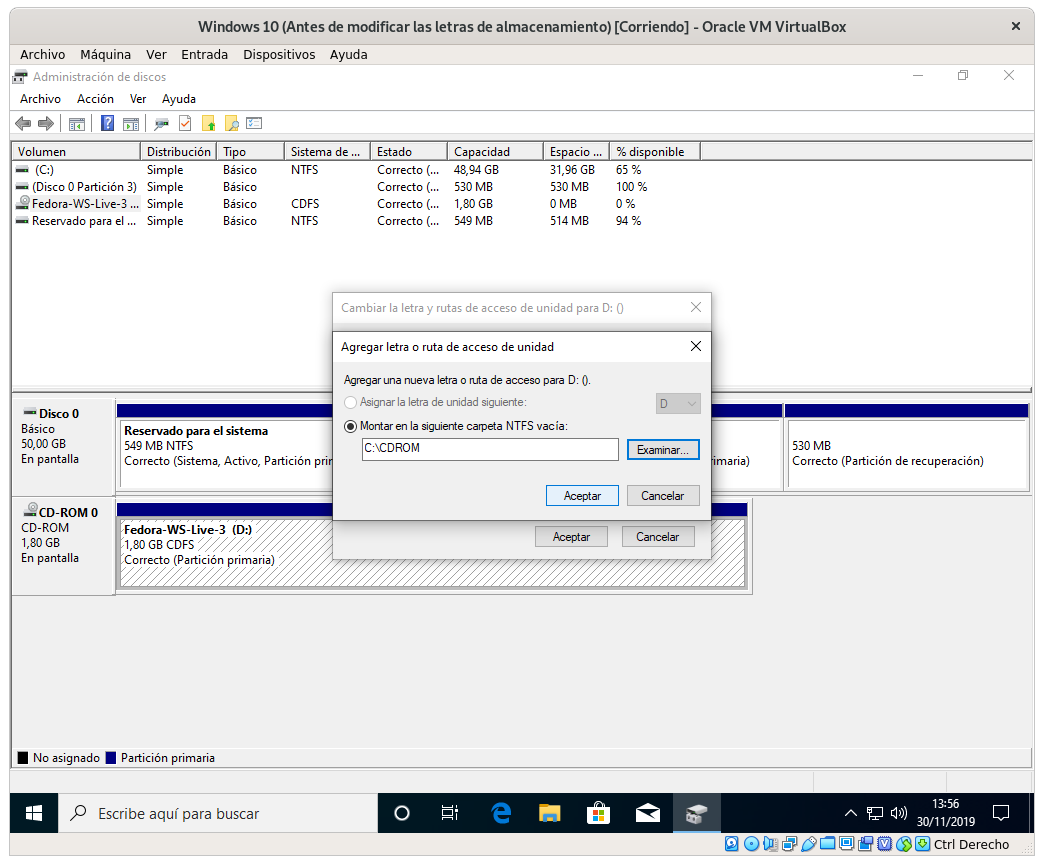Click Cancelar in the Agregar letra dialog
This screenshot has width=1044, height=865.
(x=662, y=496)
